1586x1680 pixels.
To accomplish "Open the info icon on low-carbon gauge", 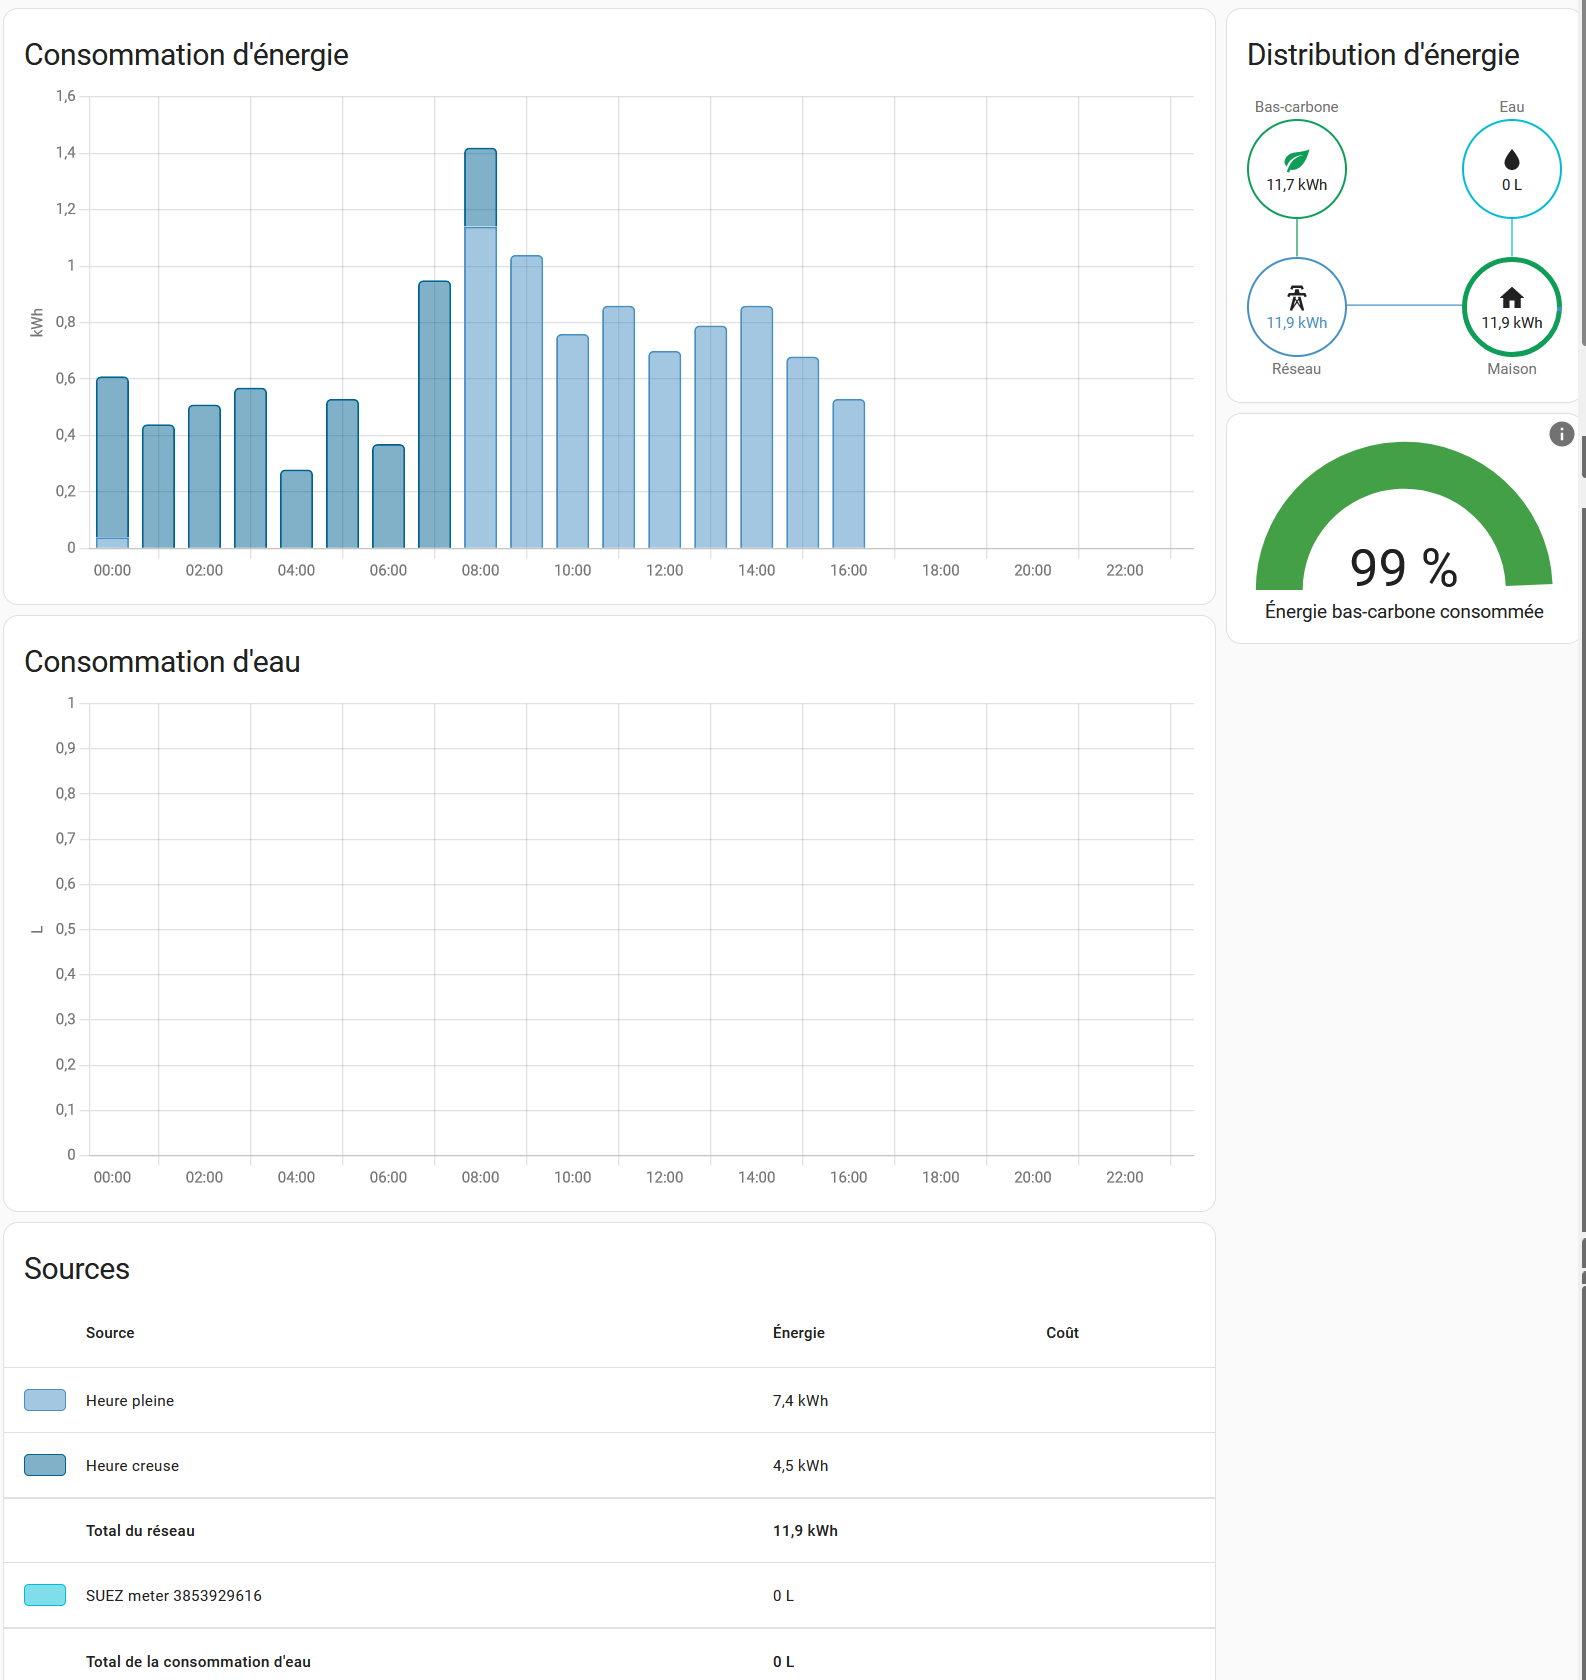I will [1561, 434].
